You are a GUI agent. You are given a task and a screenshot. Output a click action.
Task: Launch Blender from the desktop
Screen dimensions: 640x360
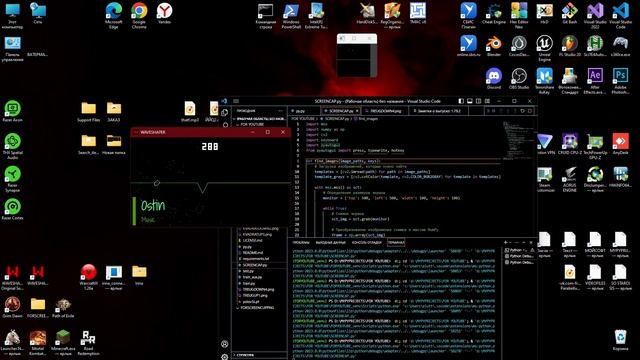(493, 46)
